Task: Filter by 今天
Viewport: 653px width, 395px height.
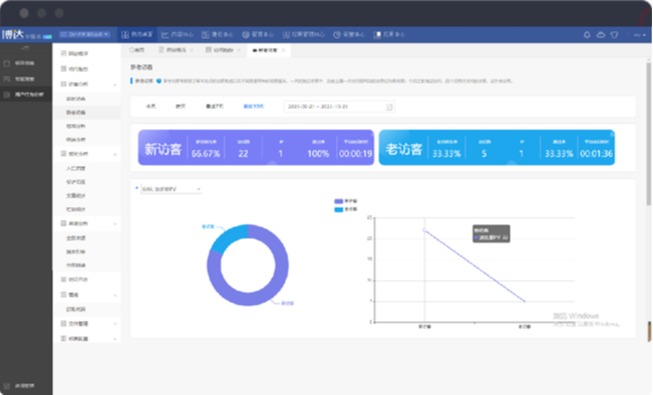Action: 151,106
